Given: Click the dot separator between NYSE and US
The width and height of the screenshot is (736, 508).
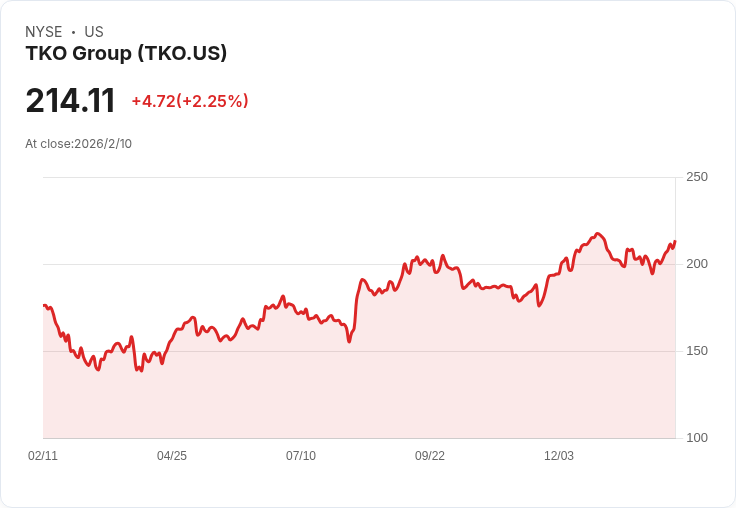Looking at the screenshot, I should [73, 32].
